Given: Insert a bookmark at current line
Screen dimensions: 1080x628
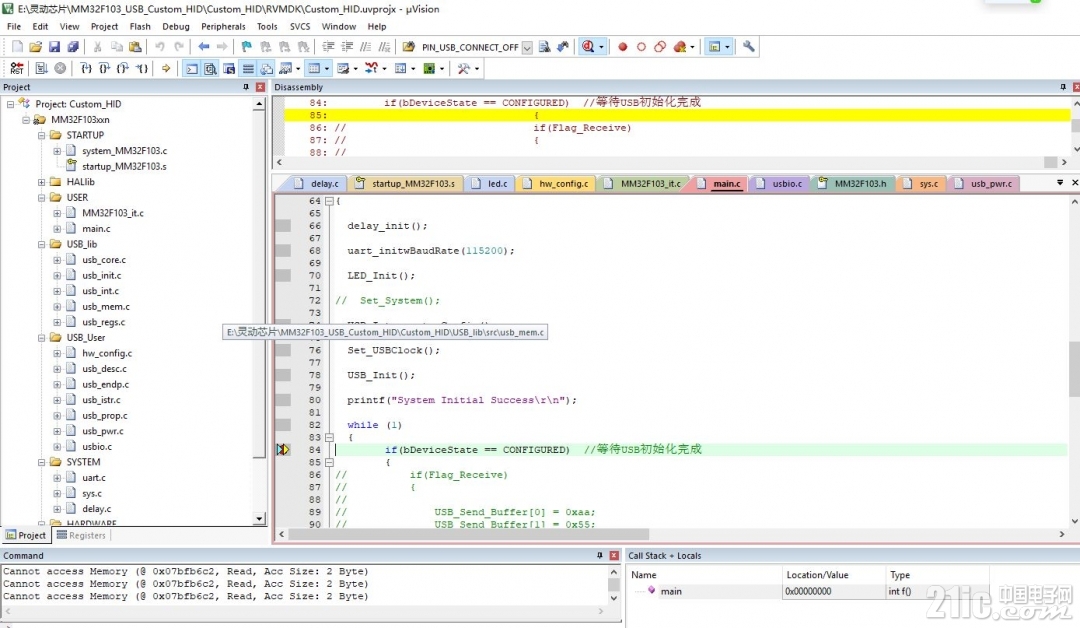Looking at the screenshot, I should click(x=247, y=47).
